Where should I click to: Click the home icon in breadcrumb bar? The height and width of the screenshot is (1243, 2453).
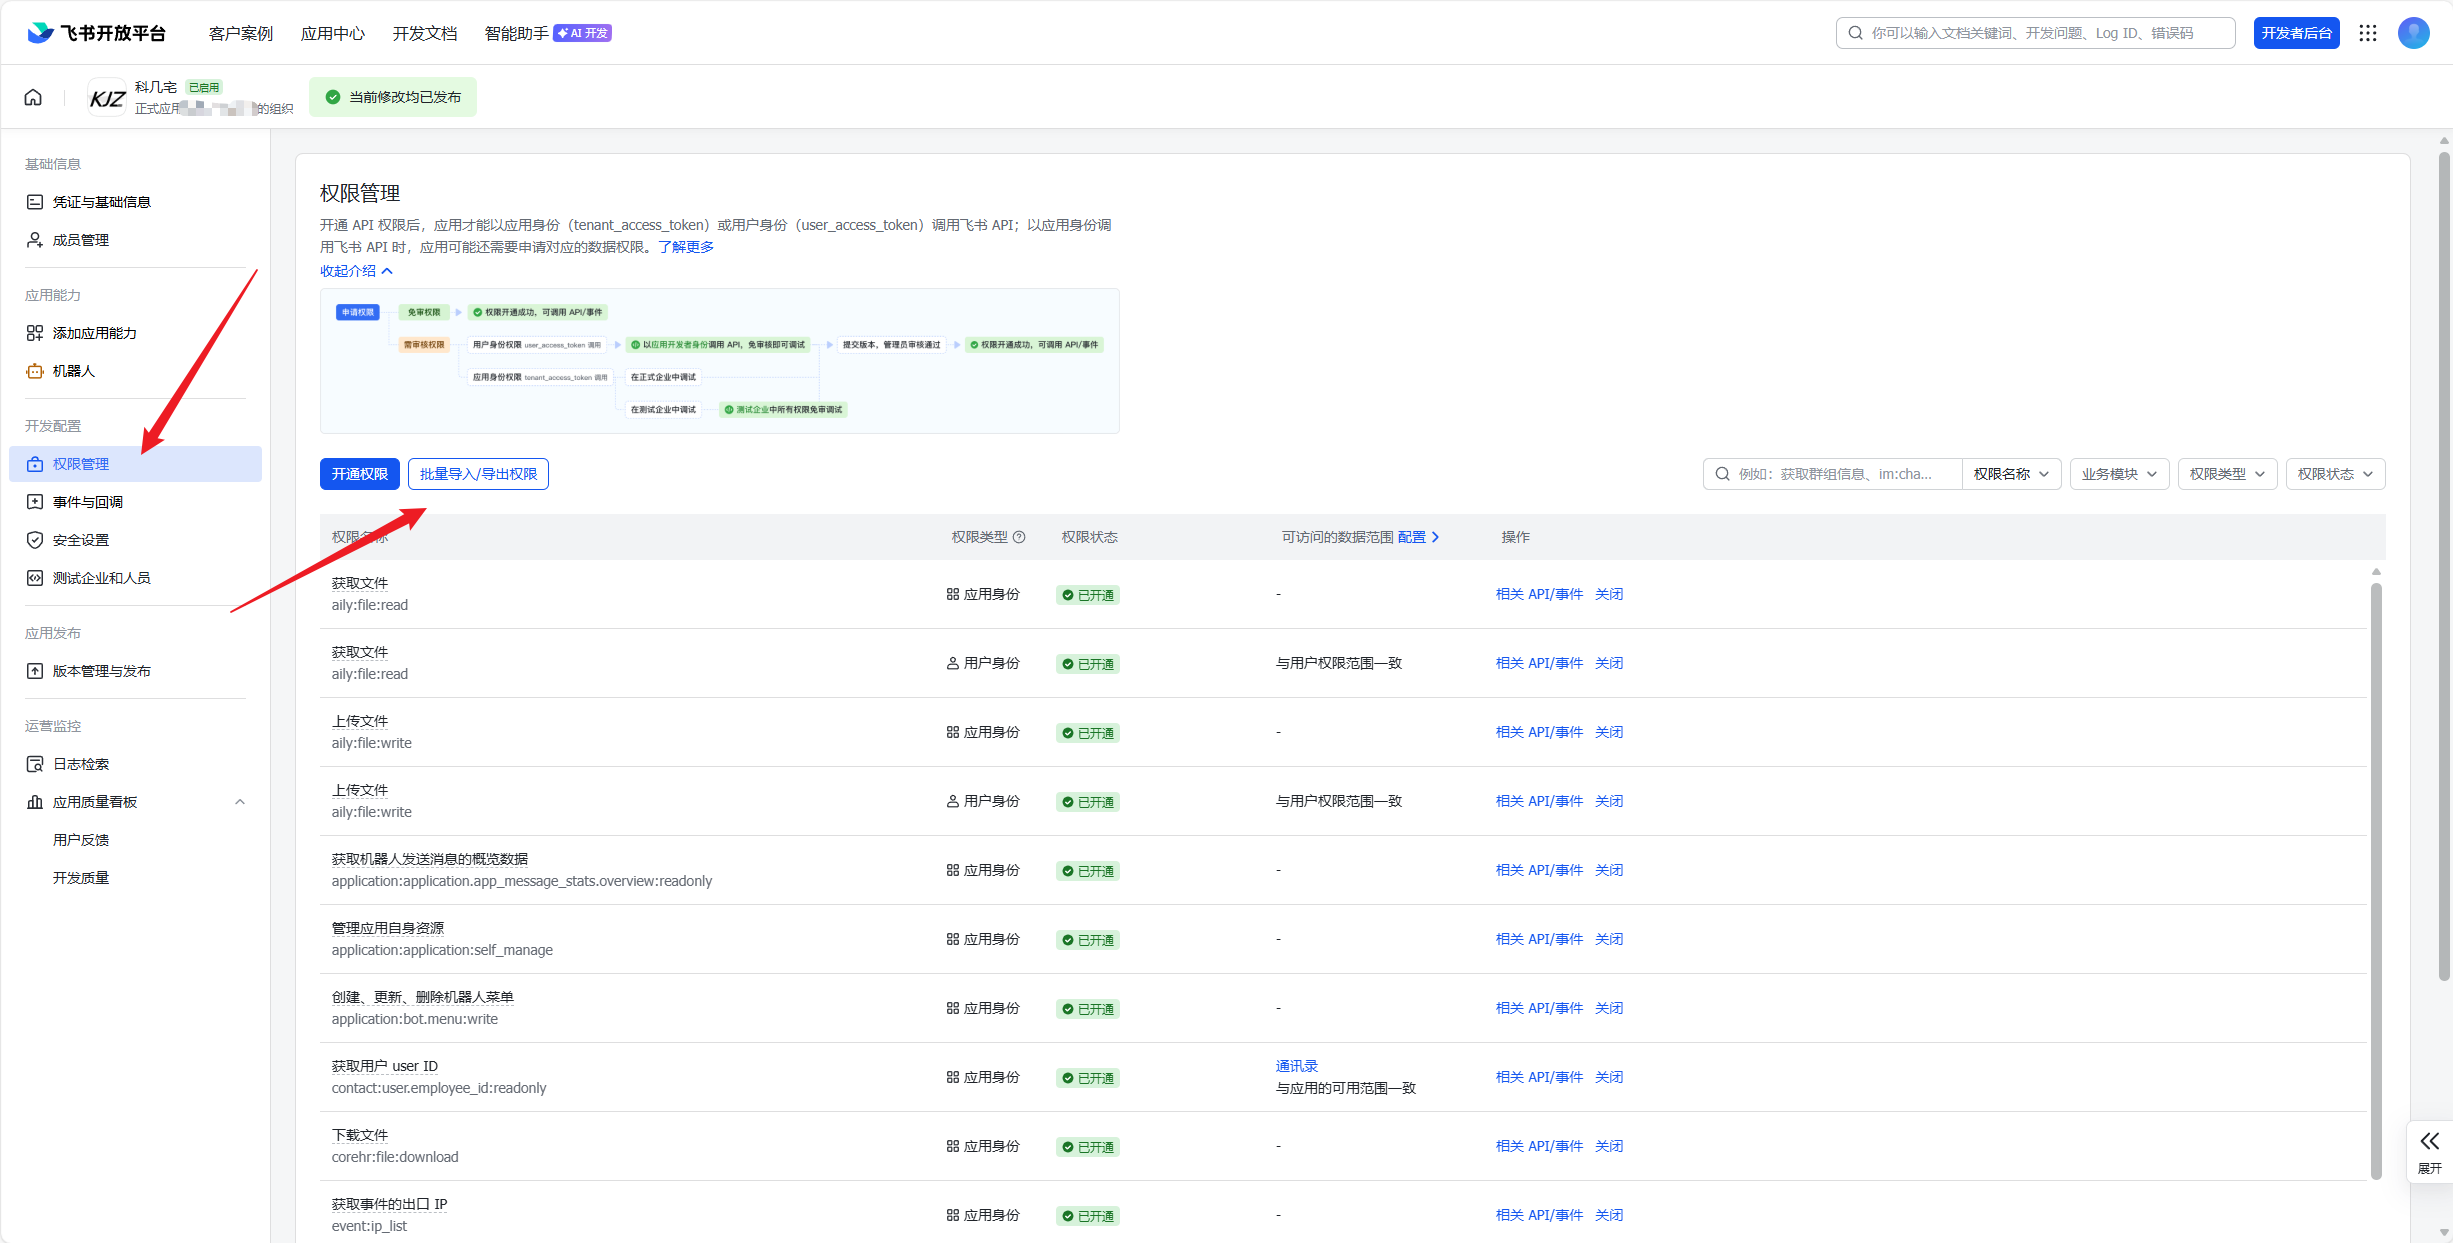click(33, 97)
